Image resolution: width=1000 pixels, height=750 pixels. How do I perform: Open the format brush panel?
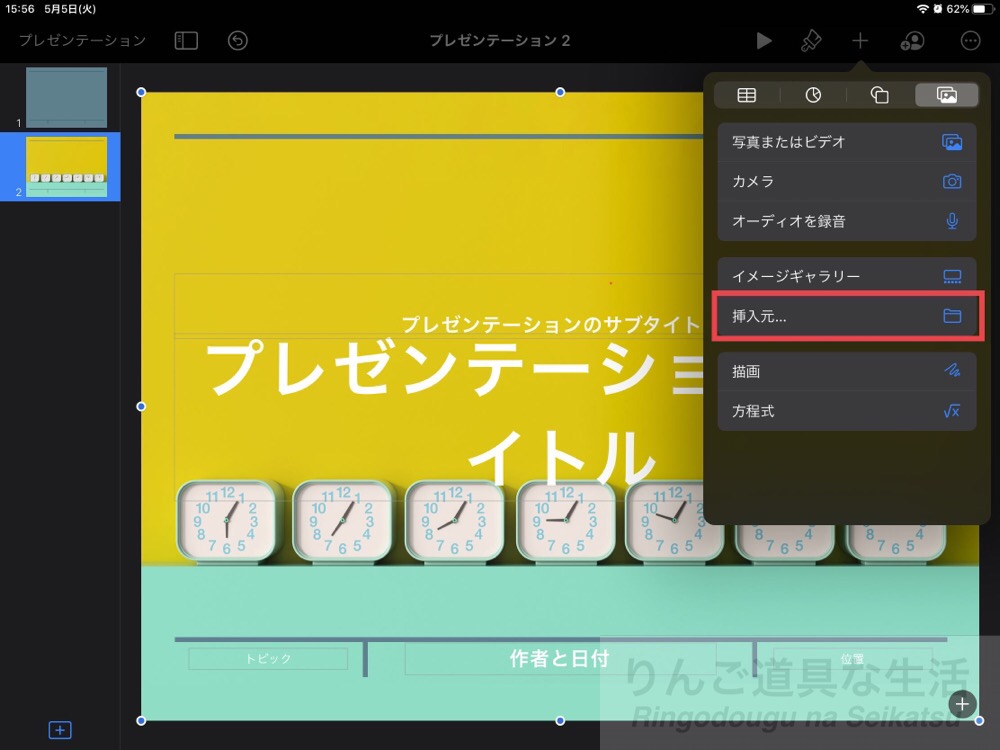811,41
